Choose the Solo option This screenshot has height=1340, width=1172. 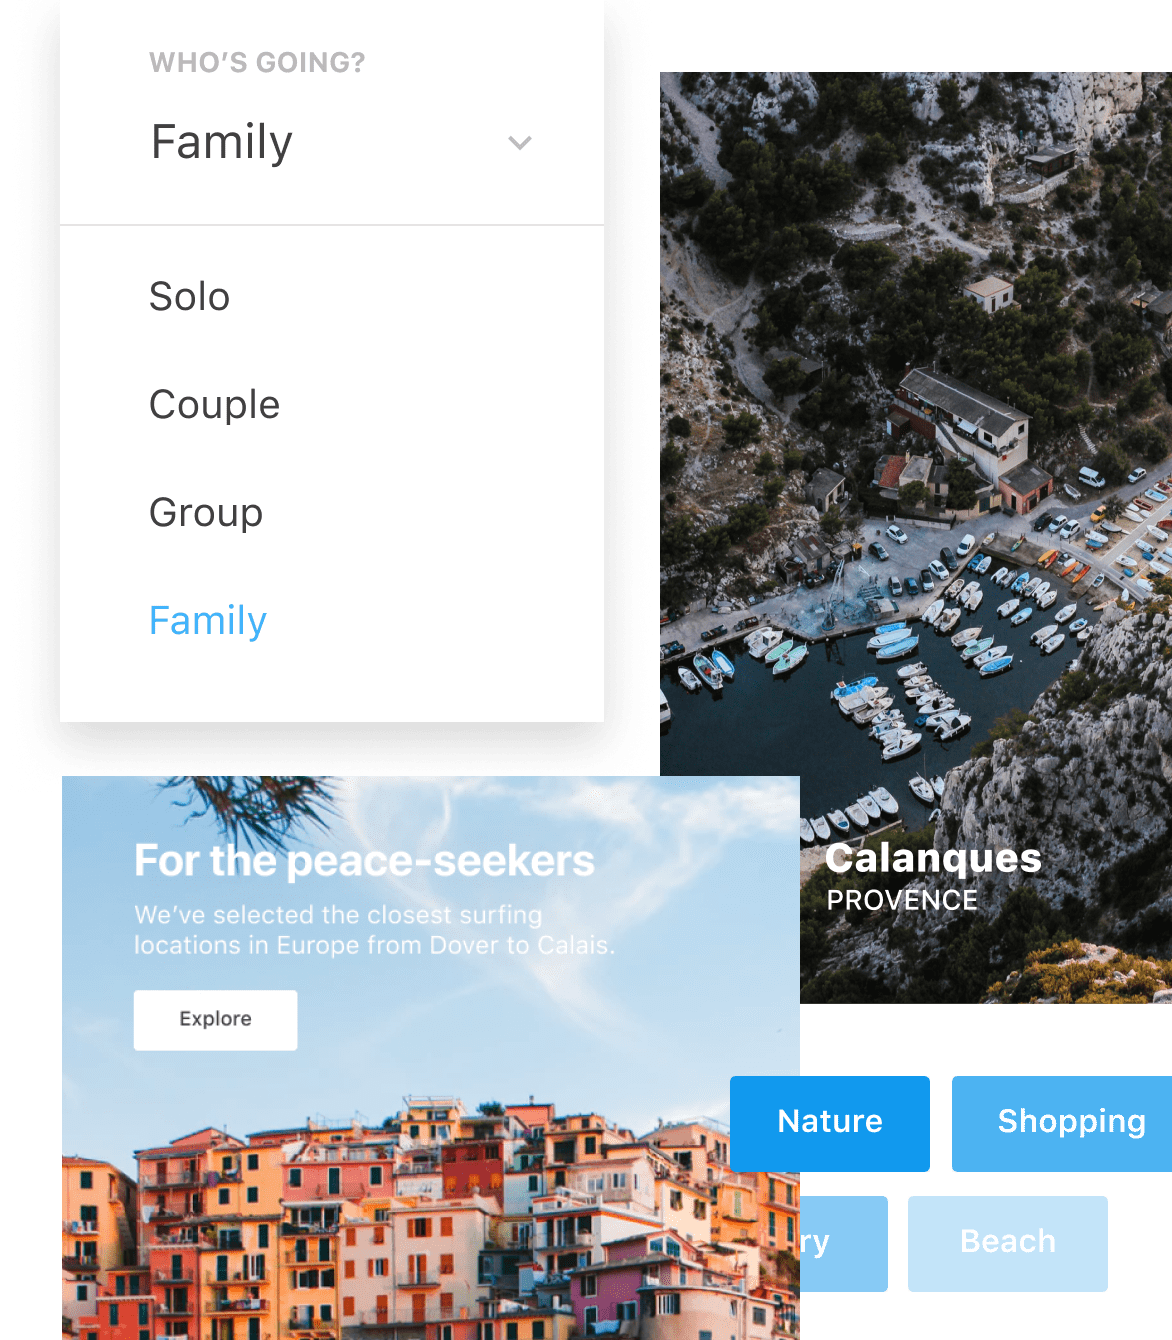click(x=190, y=297)
